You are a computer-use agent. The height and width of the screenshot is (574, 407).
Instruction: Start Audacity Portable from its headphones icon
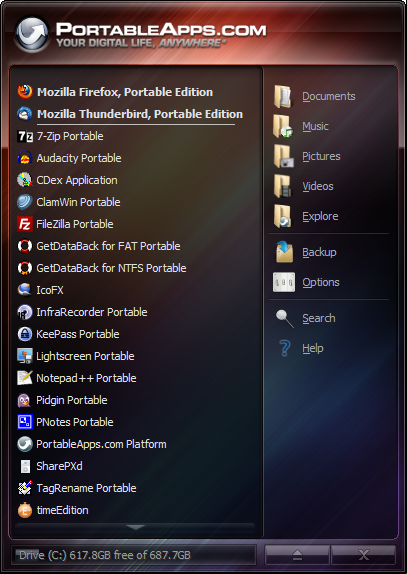click(25, 158)
